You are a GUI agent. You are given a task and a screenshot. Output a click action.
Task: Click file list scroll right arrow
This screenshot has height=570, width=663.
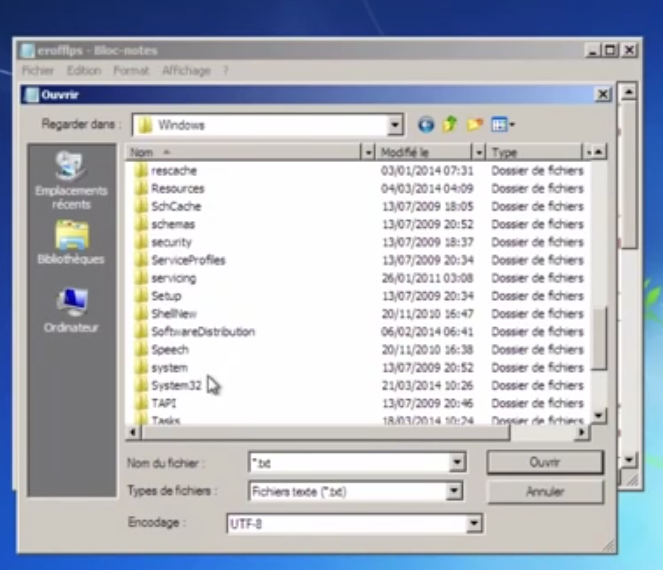(x=581, y=432)
